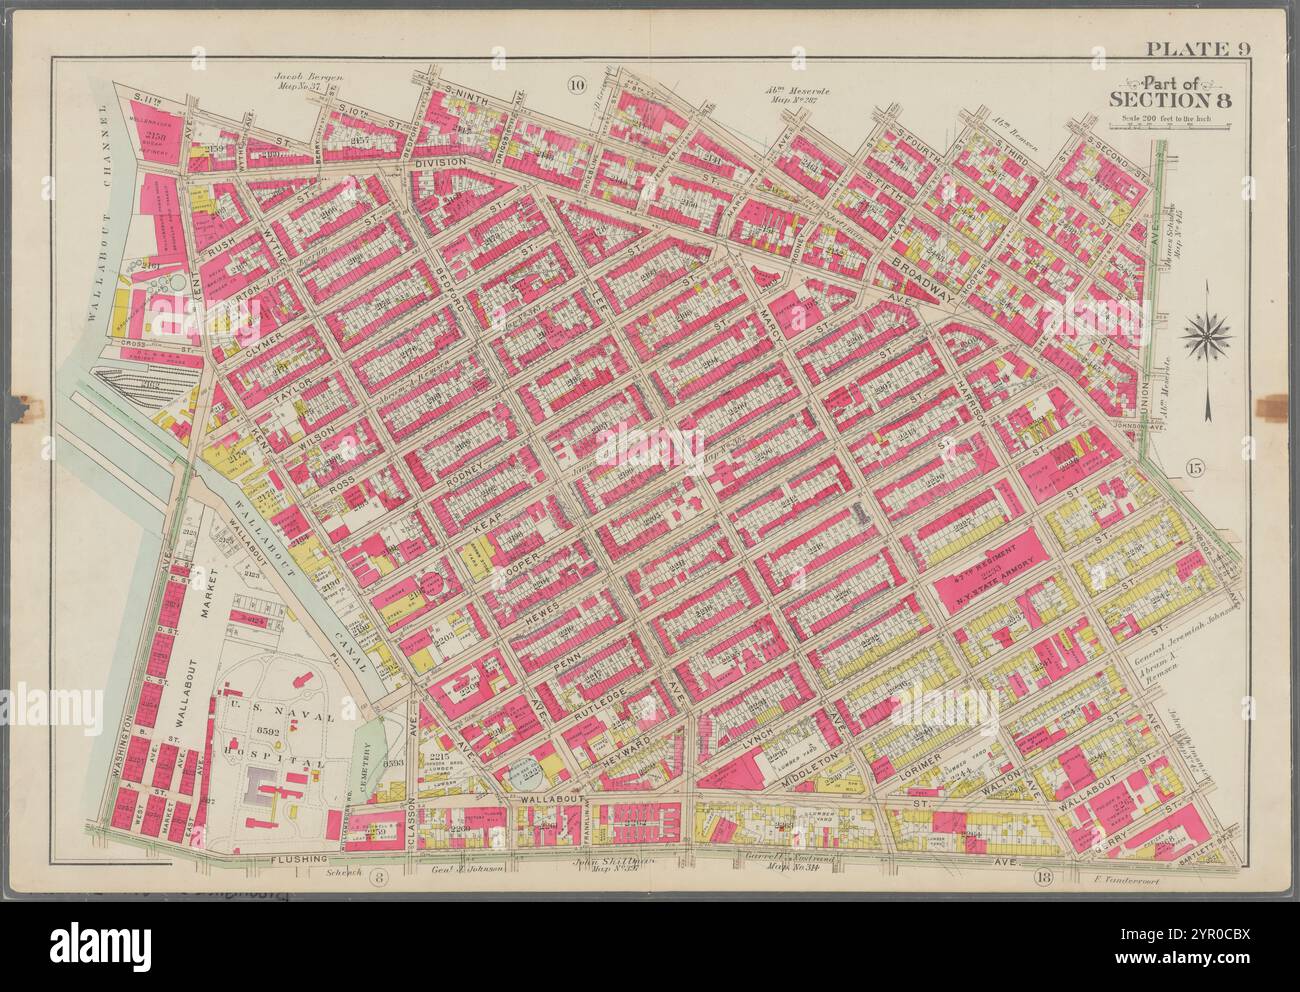Viewport: 1300px width, 992px height.
Task: Click the "Map No 287" note
Action: pos(794,101)
